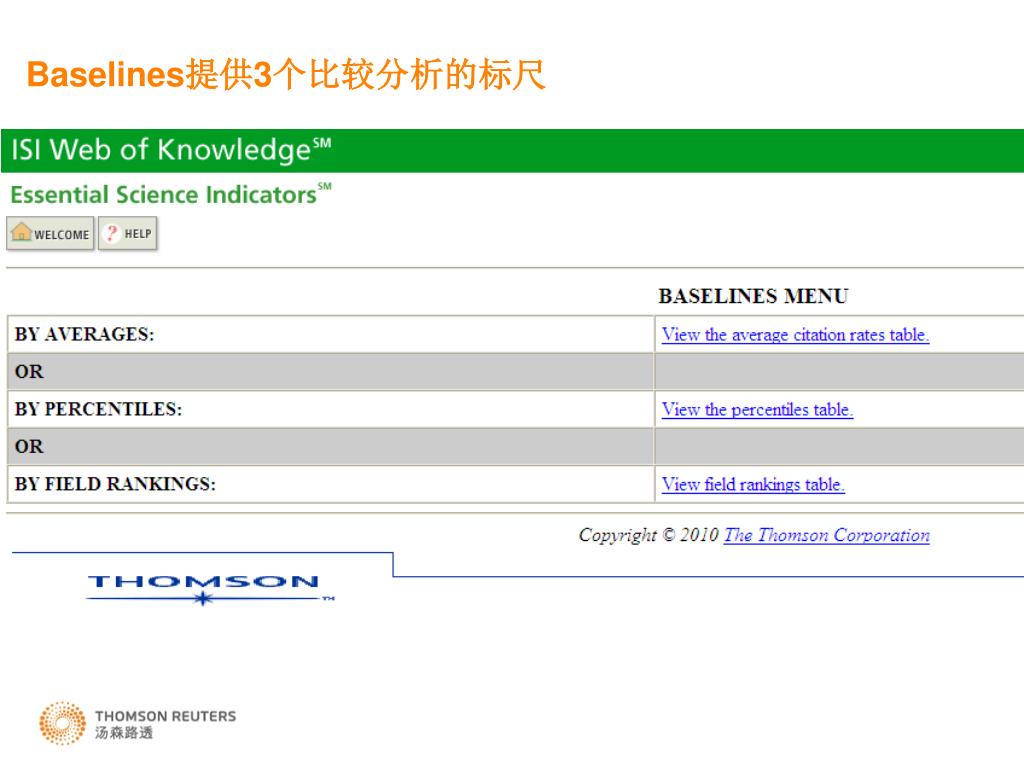Click the slide title starting with Baselines
Image resolution: width=1024 pixels, height=768 pixels.
click(285, 75)
